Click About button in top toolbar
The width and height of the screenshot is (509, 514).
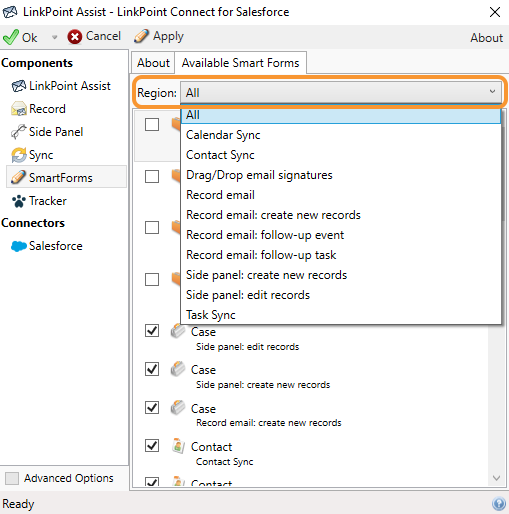coord(487,38)
